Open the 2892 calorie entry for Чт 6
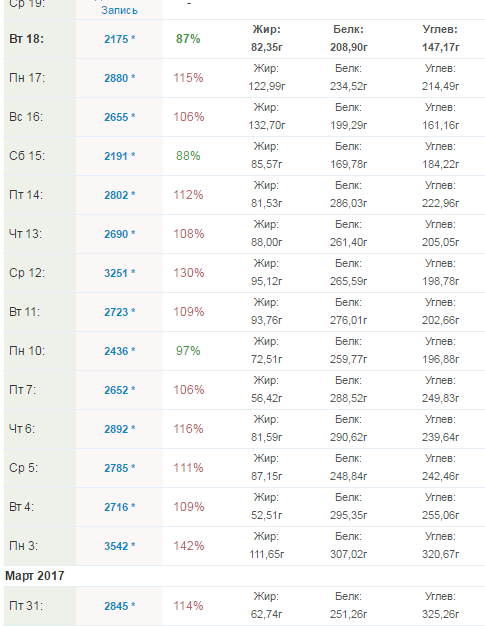 116,429
